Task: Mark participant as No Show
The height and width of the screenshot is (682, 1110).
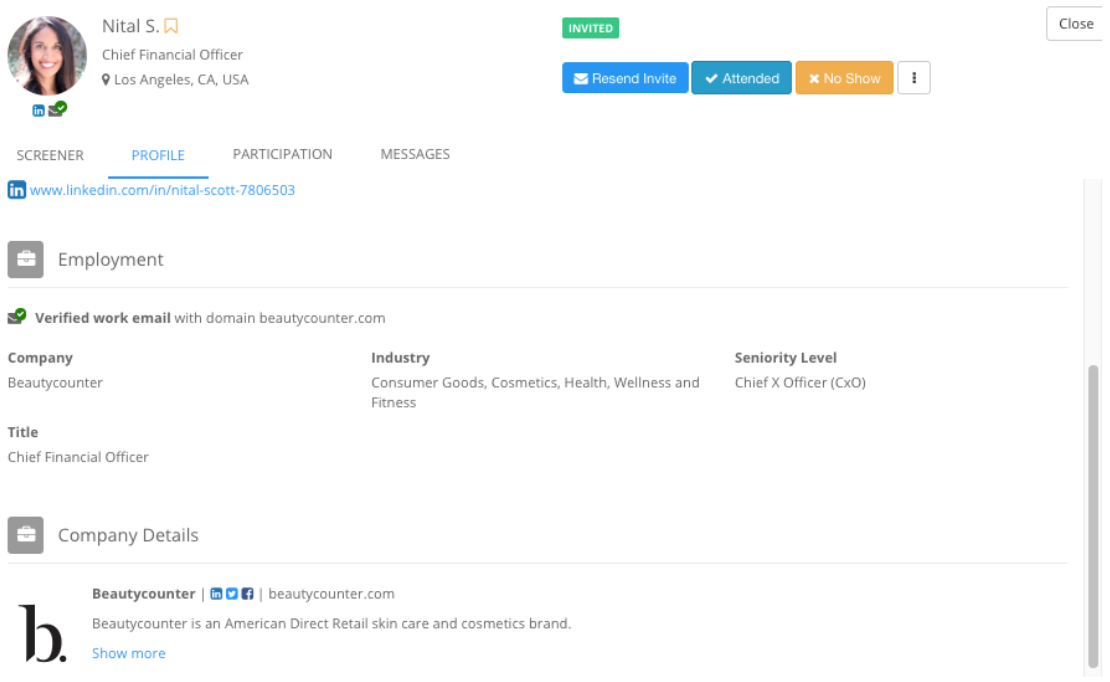Action: tap(844, 78)
